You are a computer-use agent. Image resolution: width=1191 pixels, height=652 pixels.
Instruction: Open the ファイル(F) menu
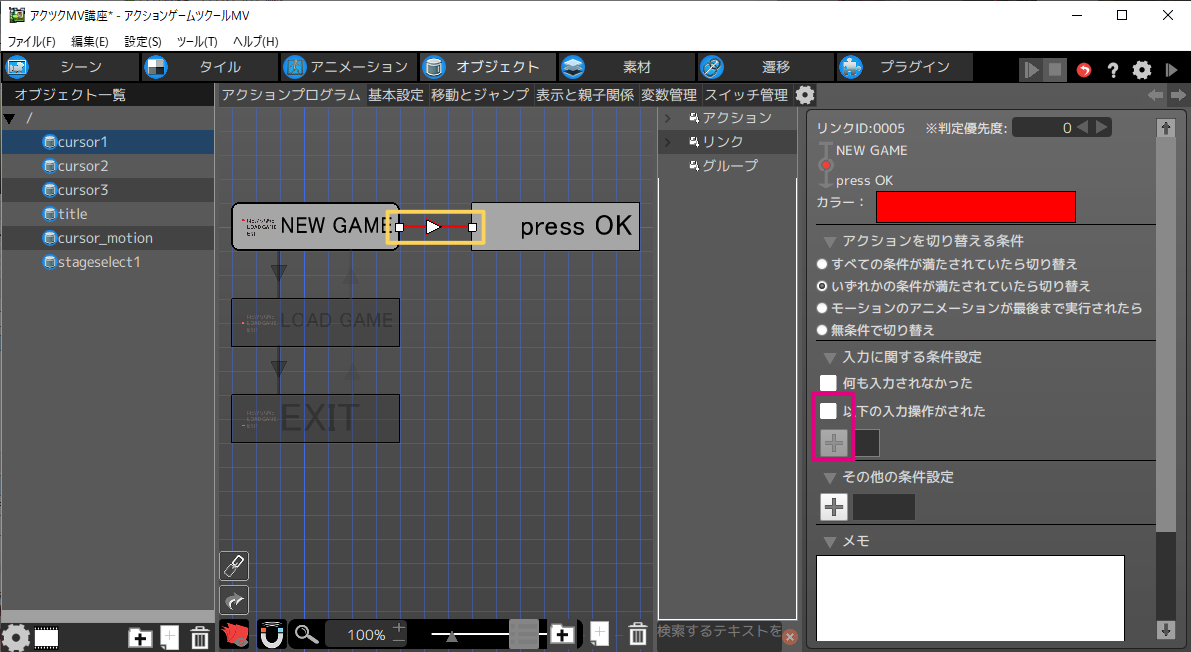click(x=32, y=42)
